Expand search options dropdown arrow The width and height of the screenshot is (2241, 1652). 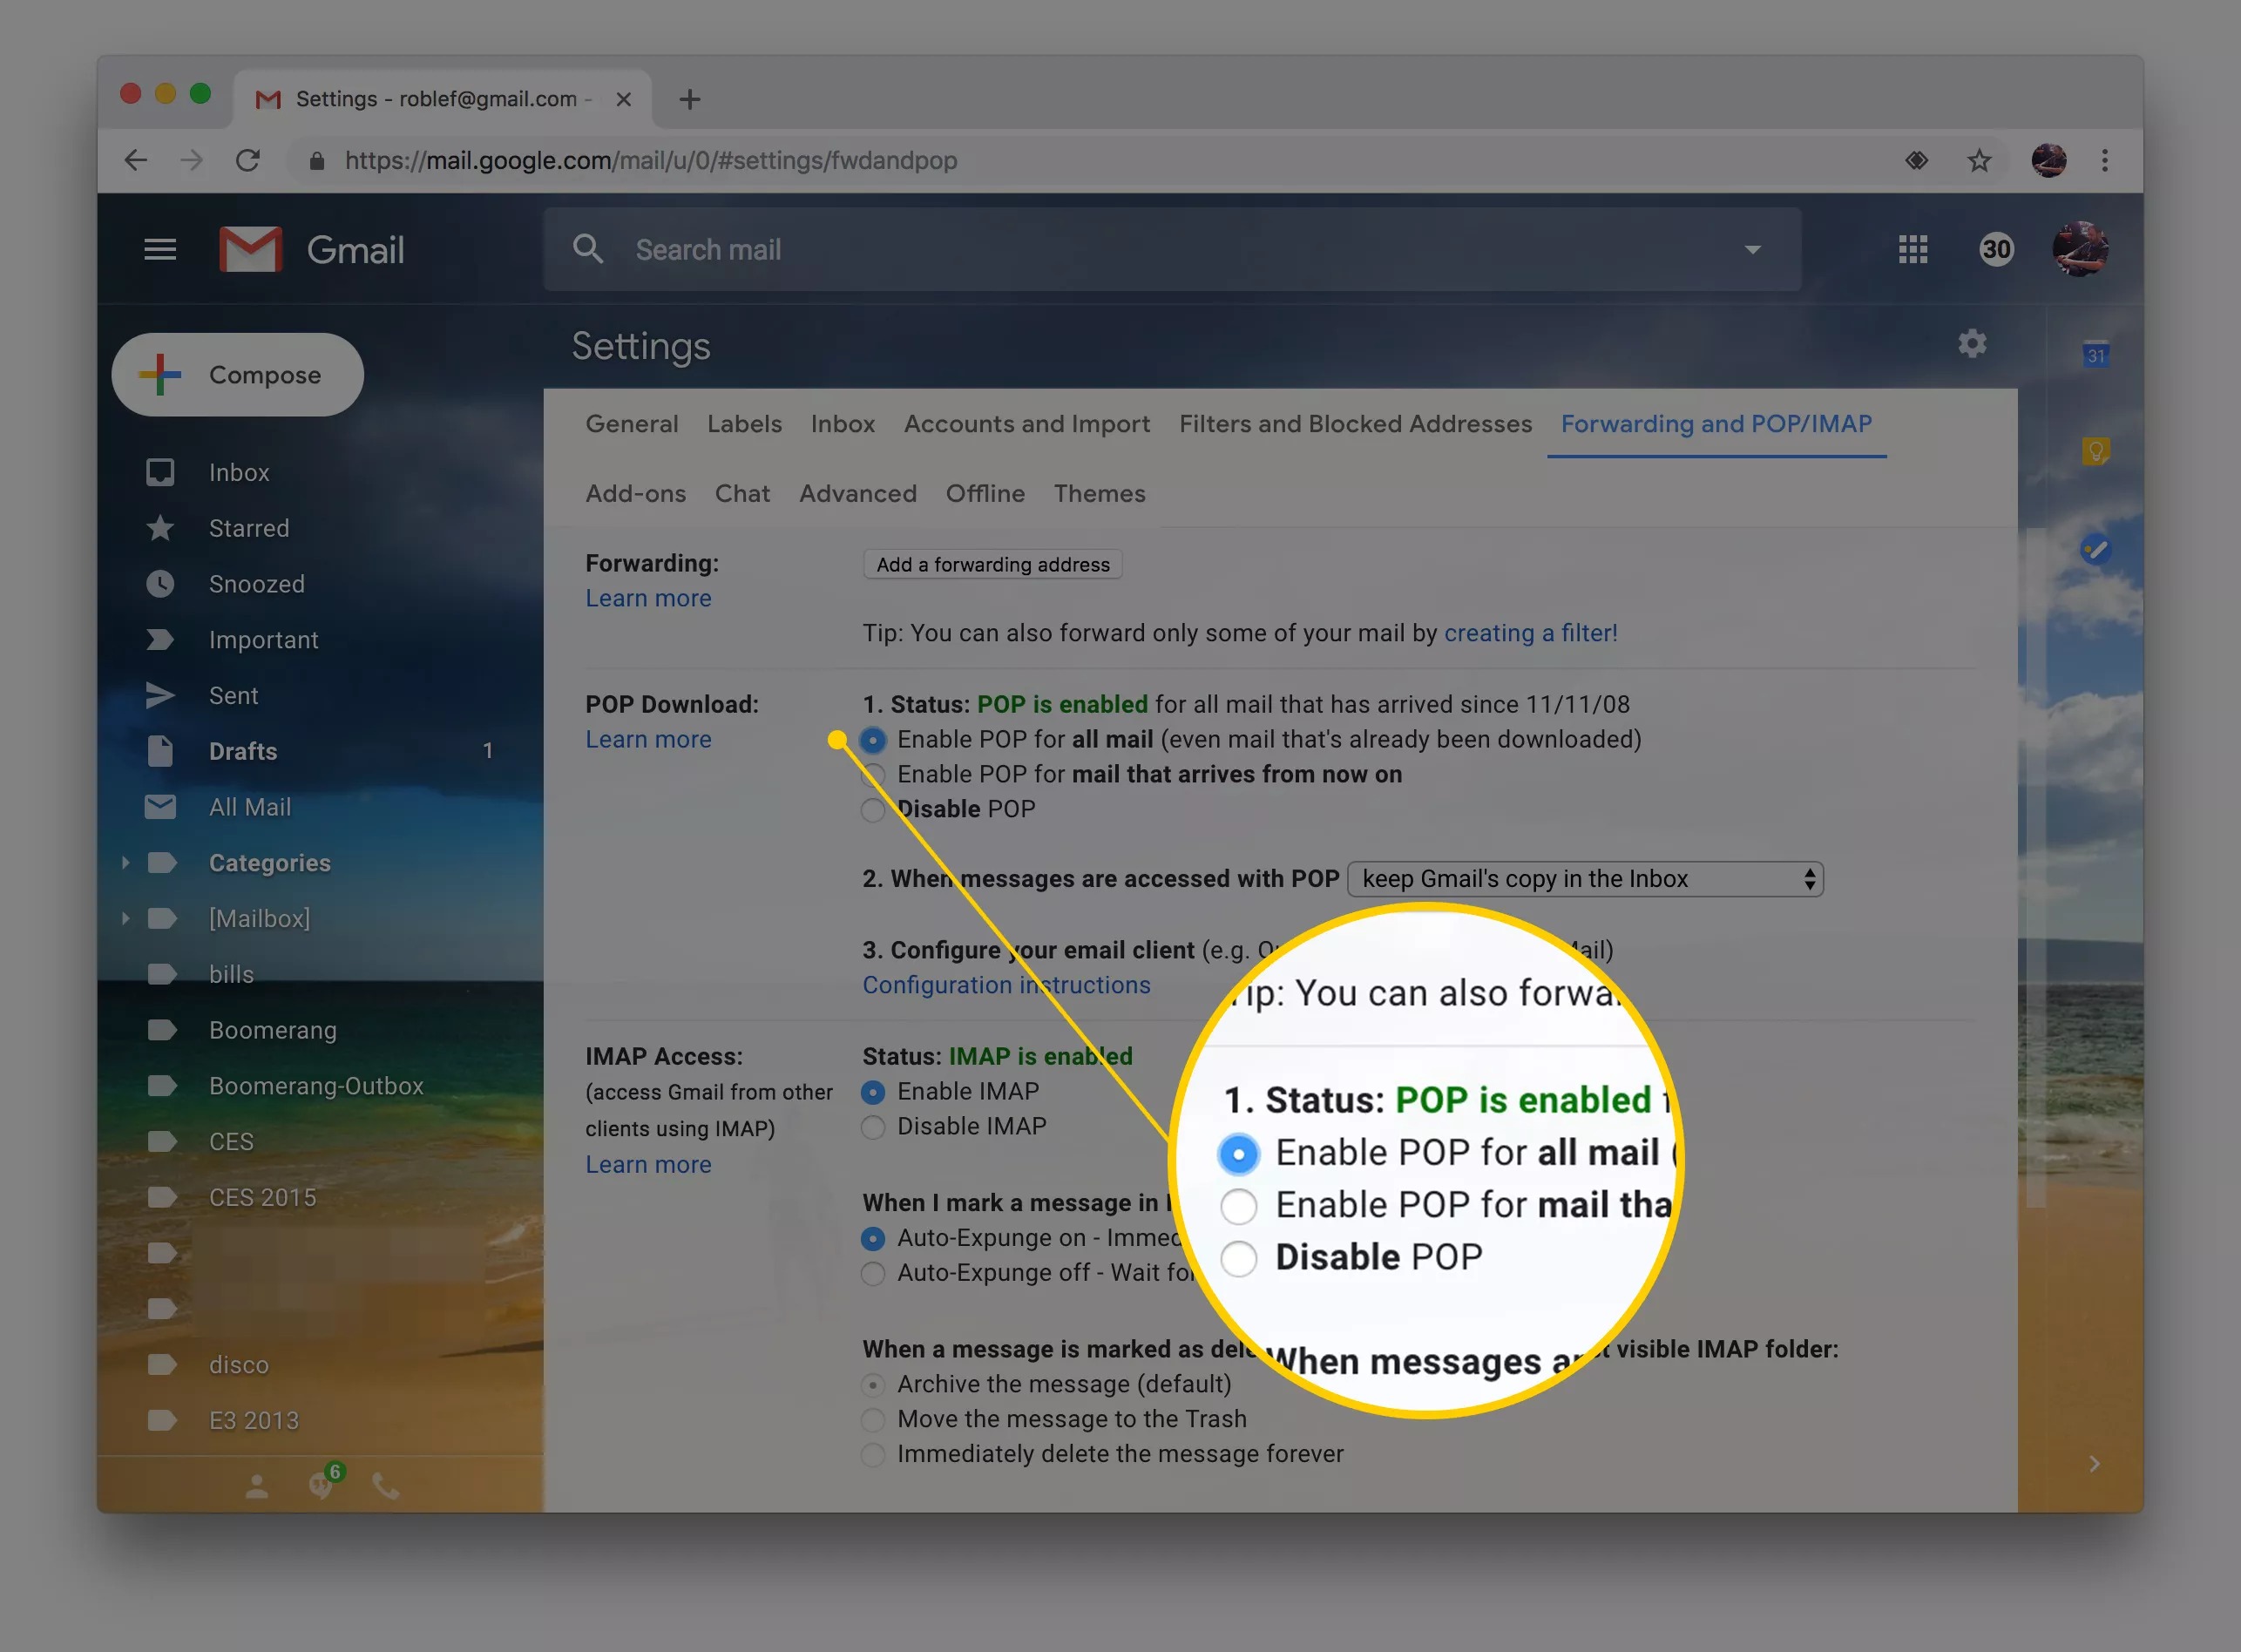[x=1752, y=249]
